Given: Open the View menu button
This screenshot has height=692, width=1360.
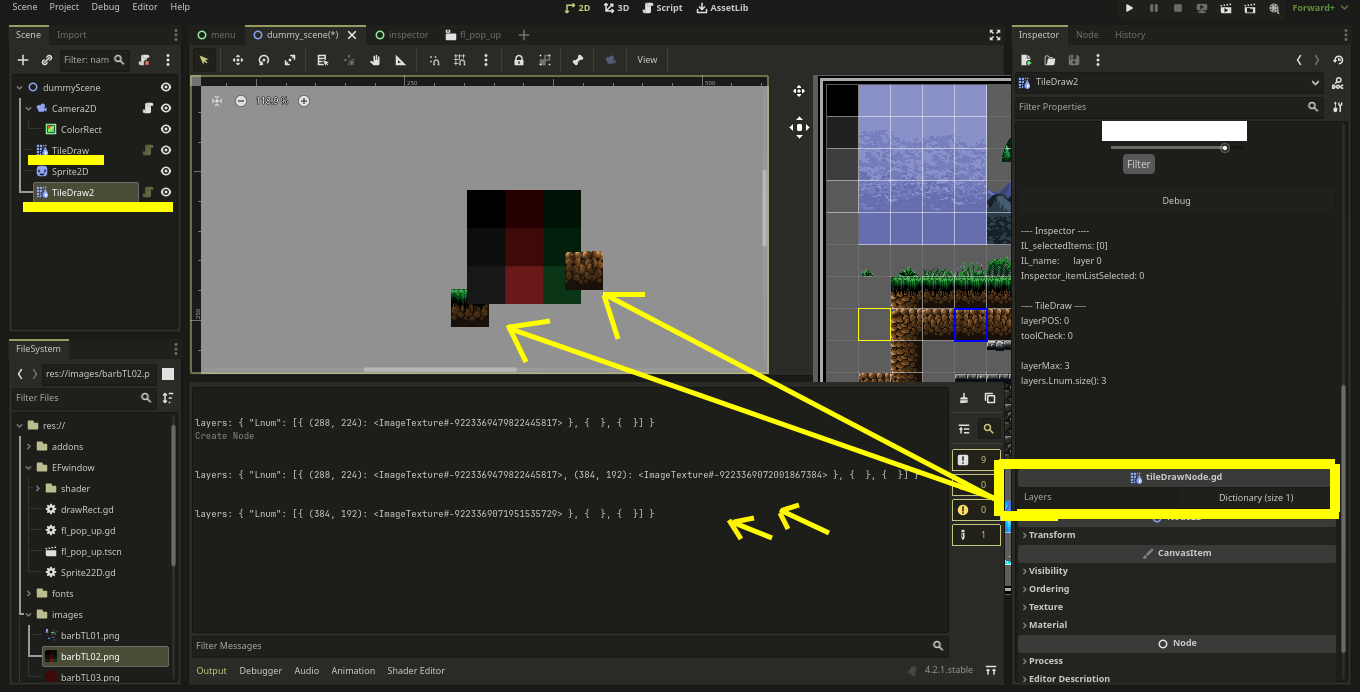Looking at the screenshot, I should point(647,60).
